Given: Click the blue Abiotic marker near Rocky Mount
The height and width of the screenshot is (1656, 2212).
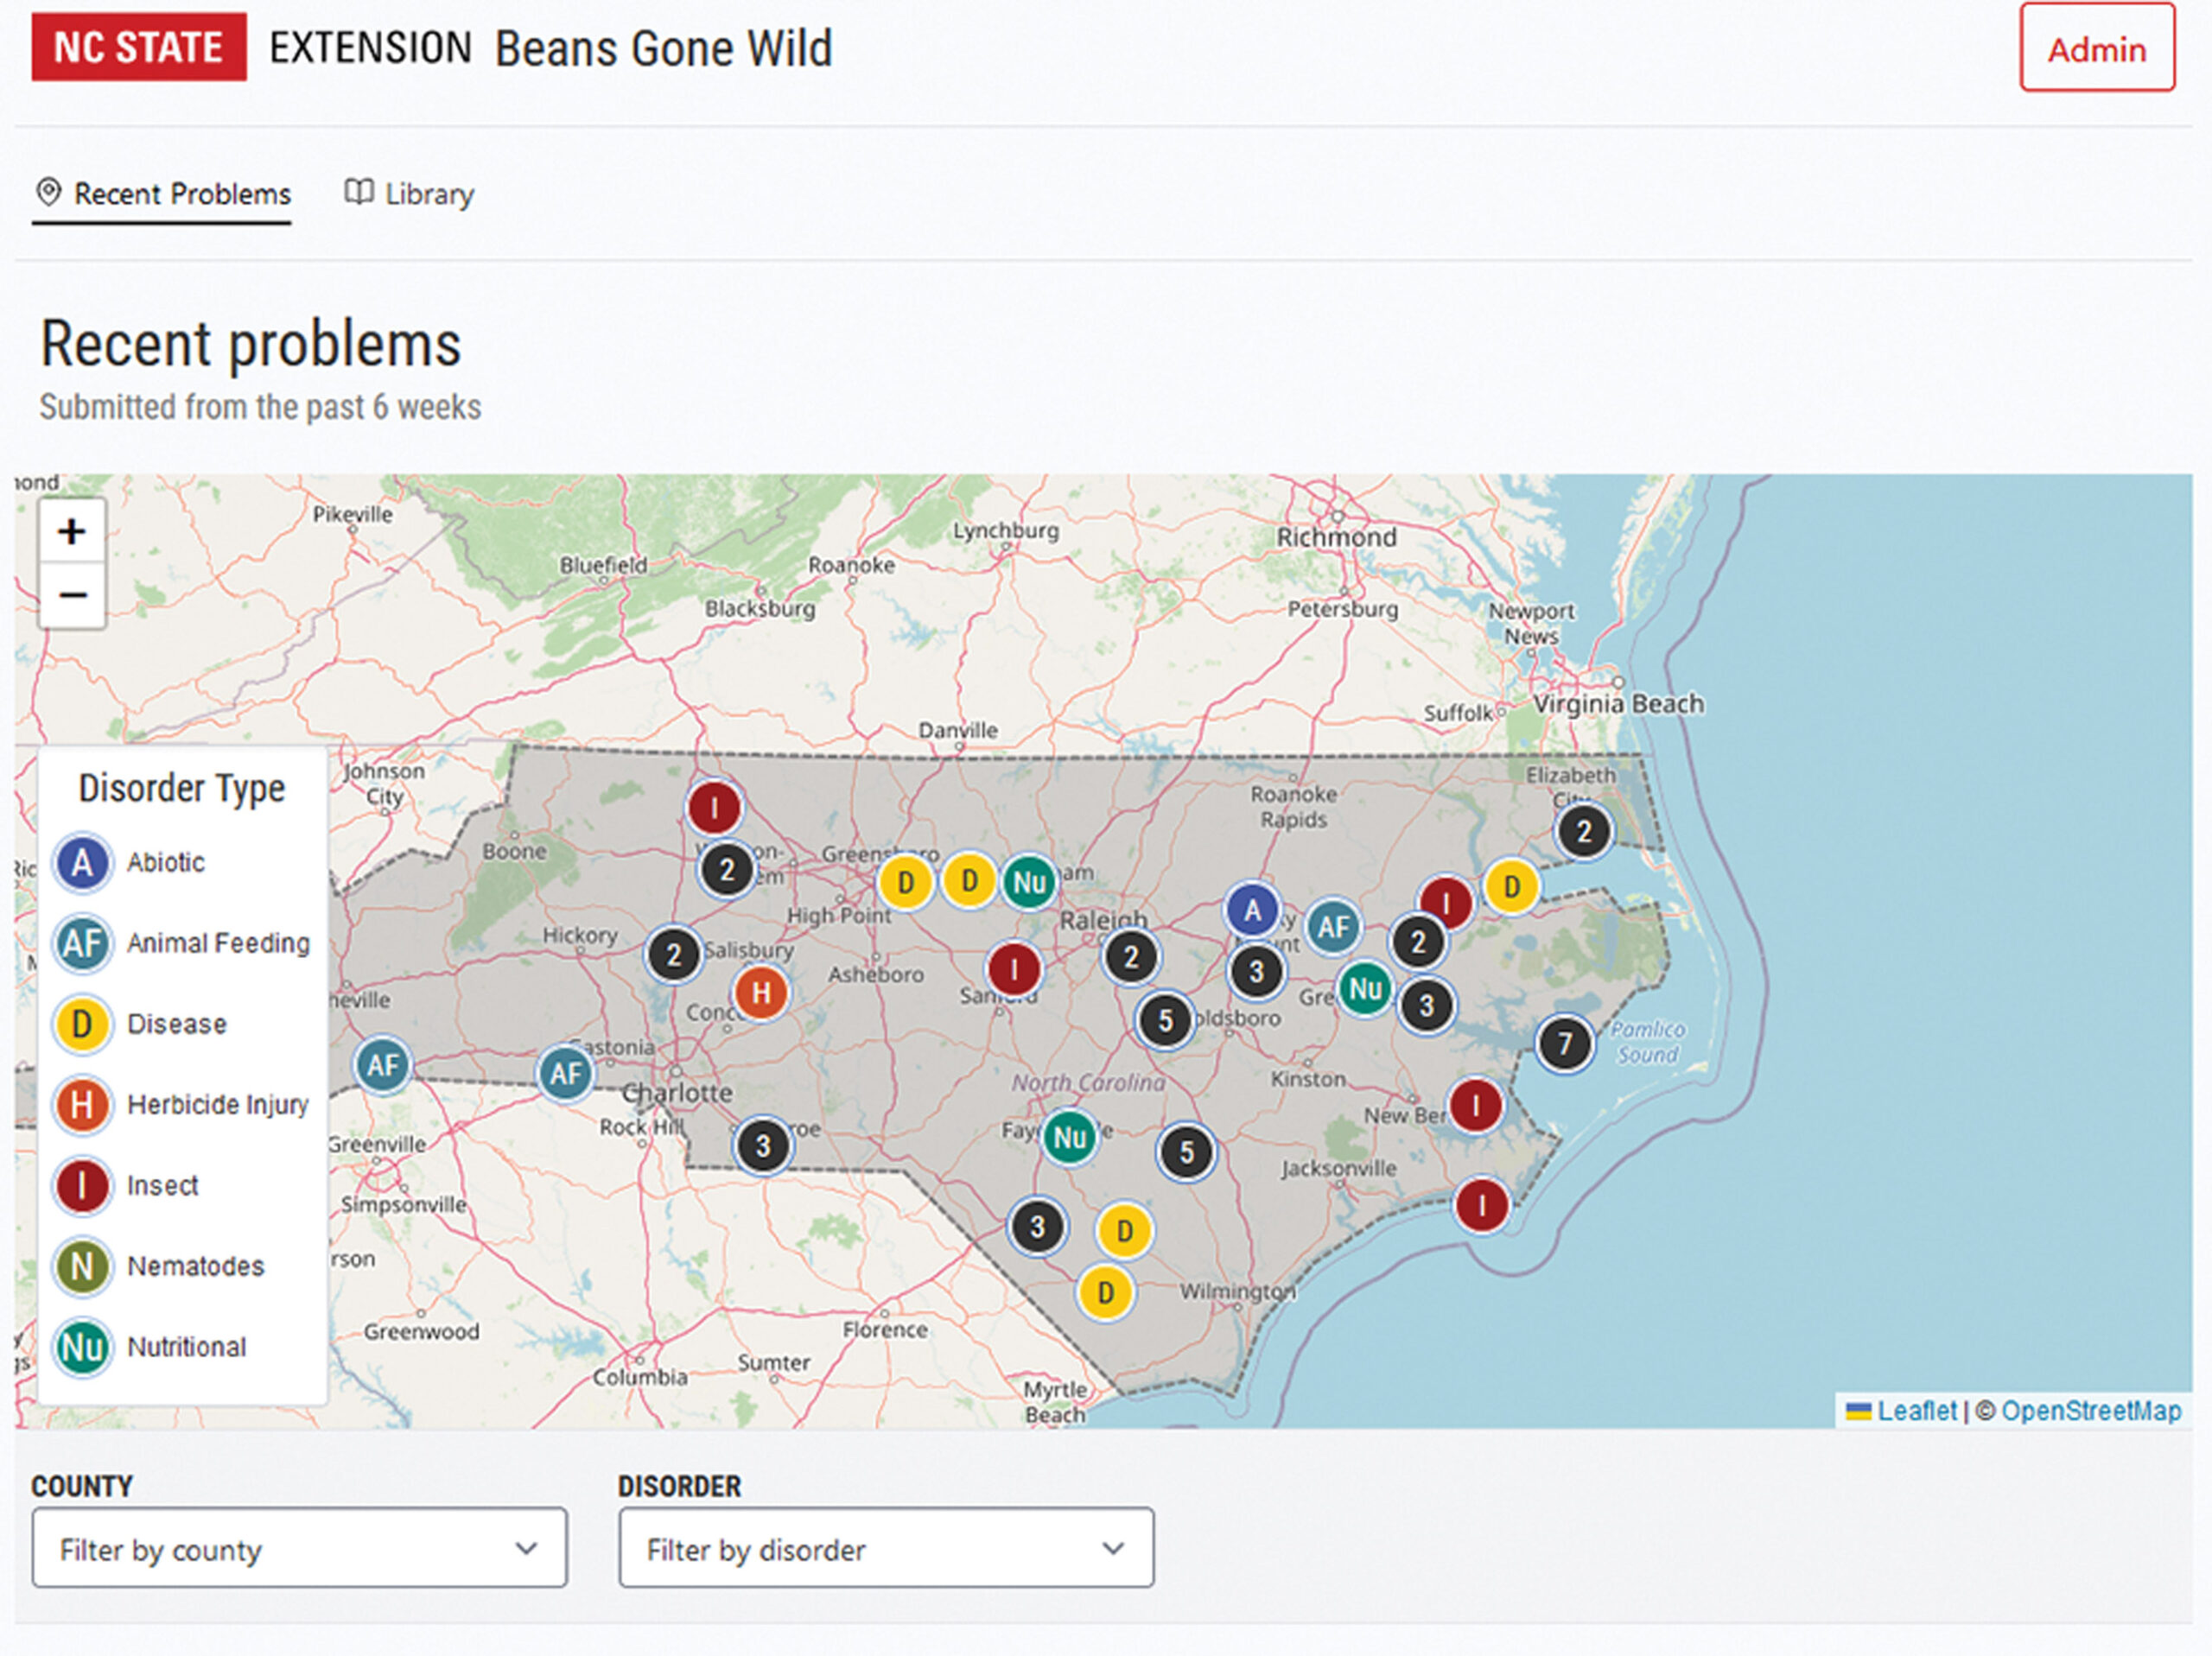Looking at the screenshot, I should (1252, 911).
